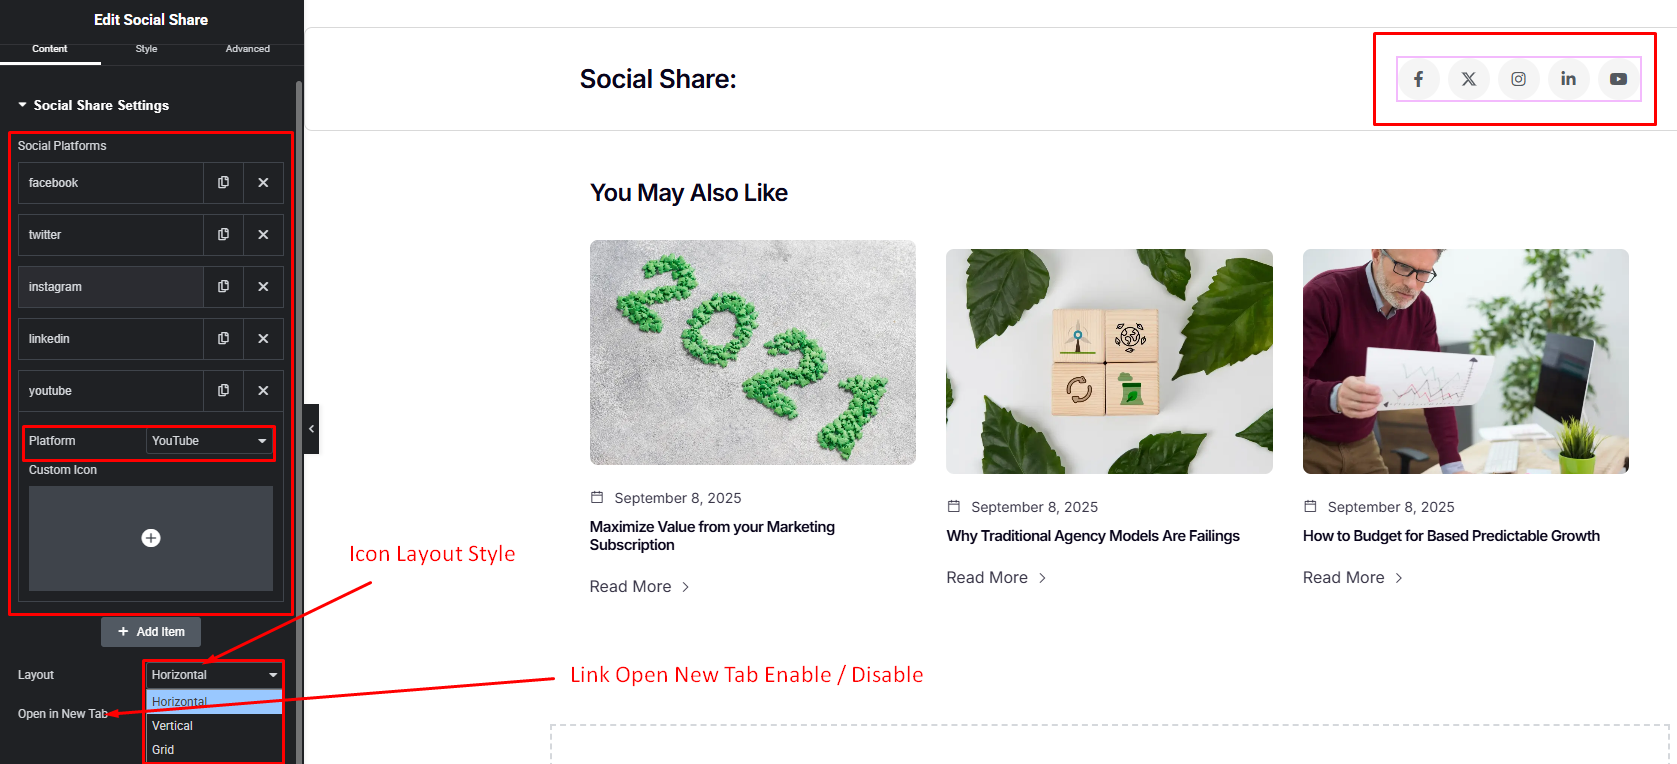Select Grid layout option
Viewport: 1677px width, 764px height.
tap(163, 750)
